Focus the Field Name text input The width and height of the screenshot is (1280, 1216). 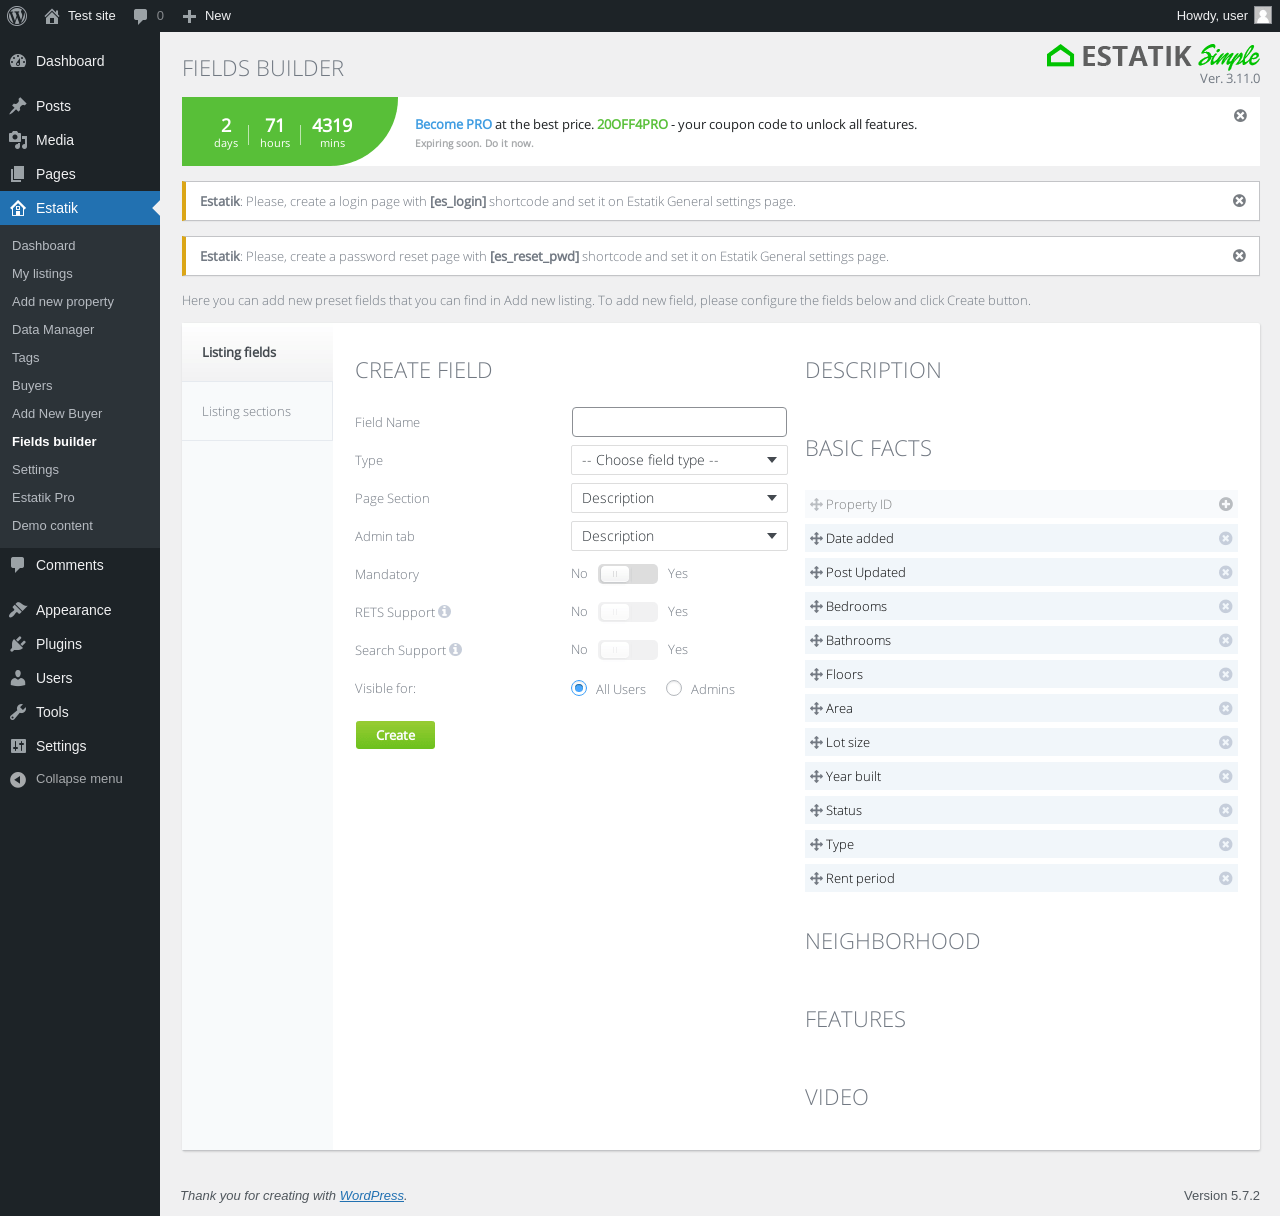[679, 422]
